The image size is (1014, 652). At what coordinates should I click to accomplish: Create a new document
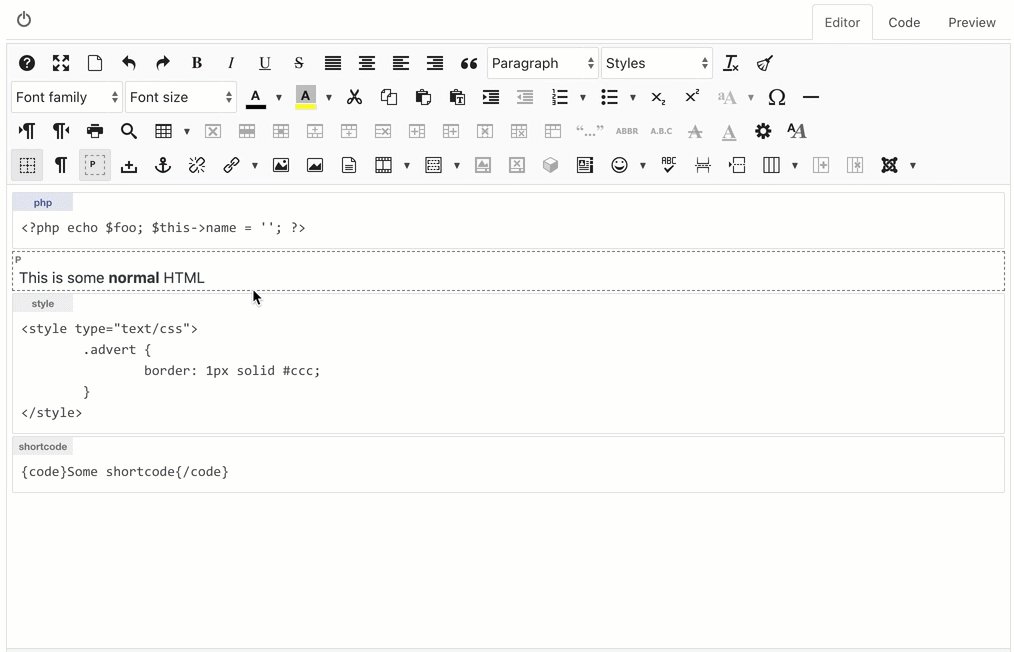tap(95, 63)
